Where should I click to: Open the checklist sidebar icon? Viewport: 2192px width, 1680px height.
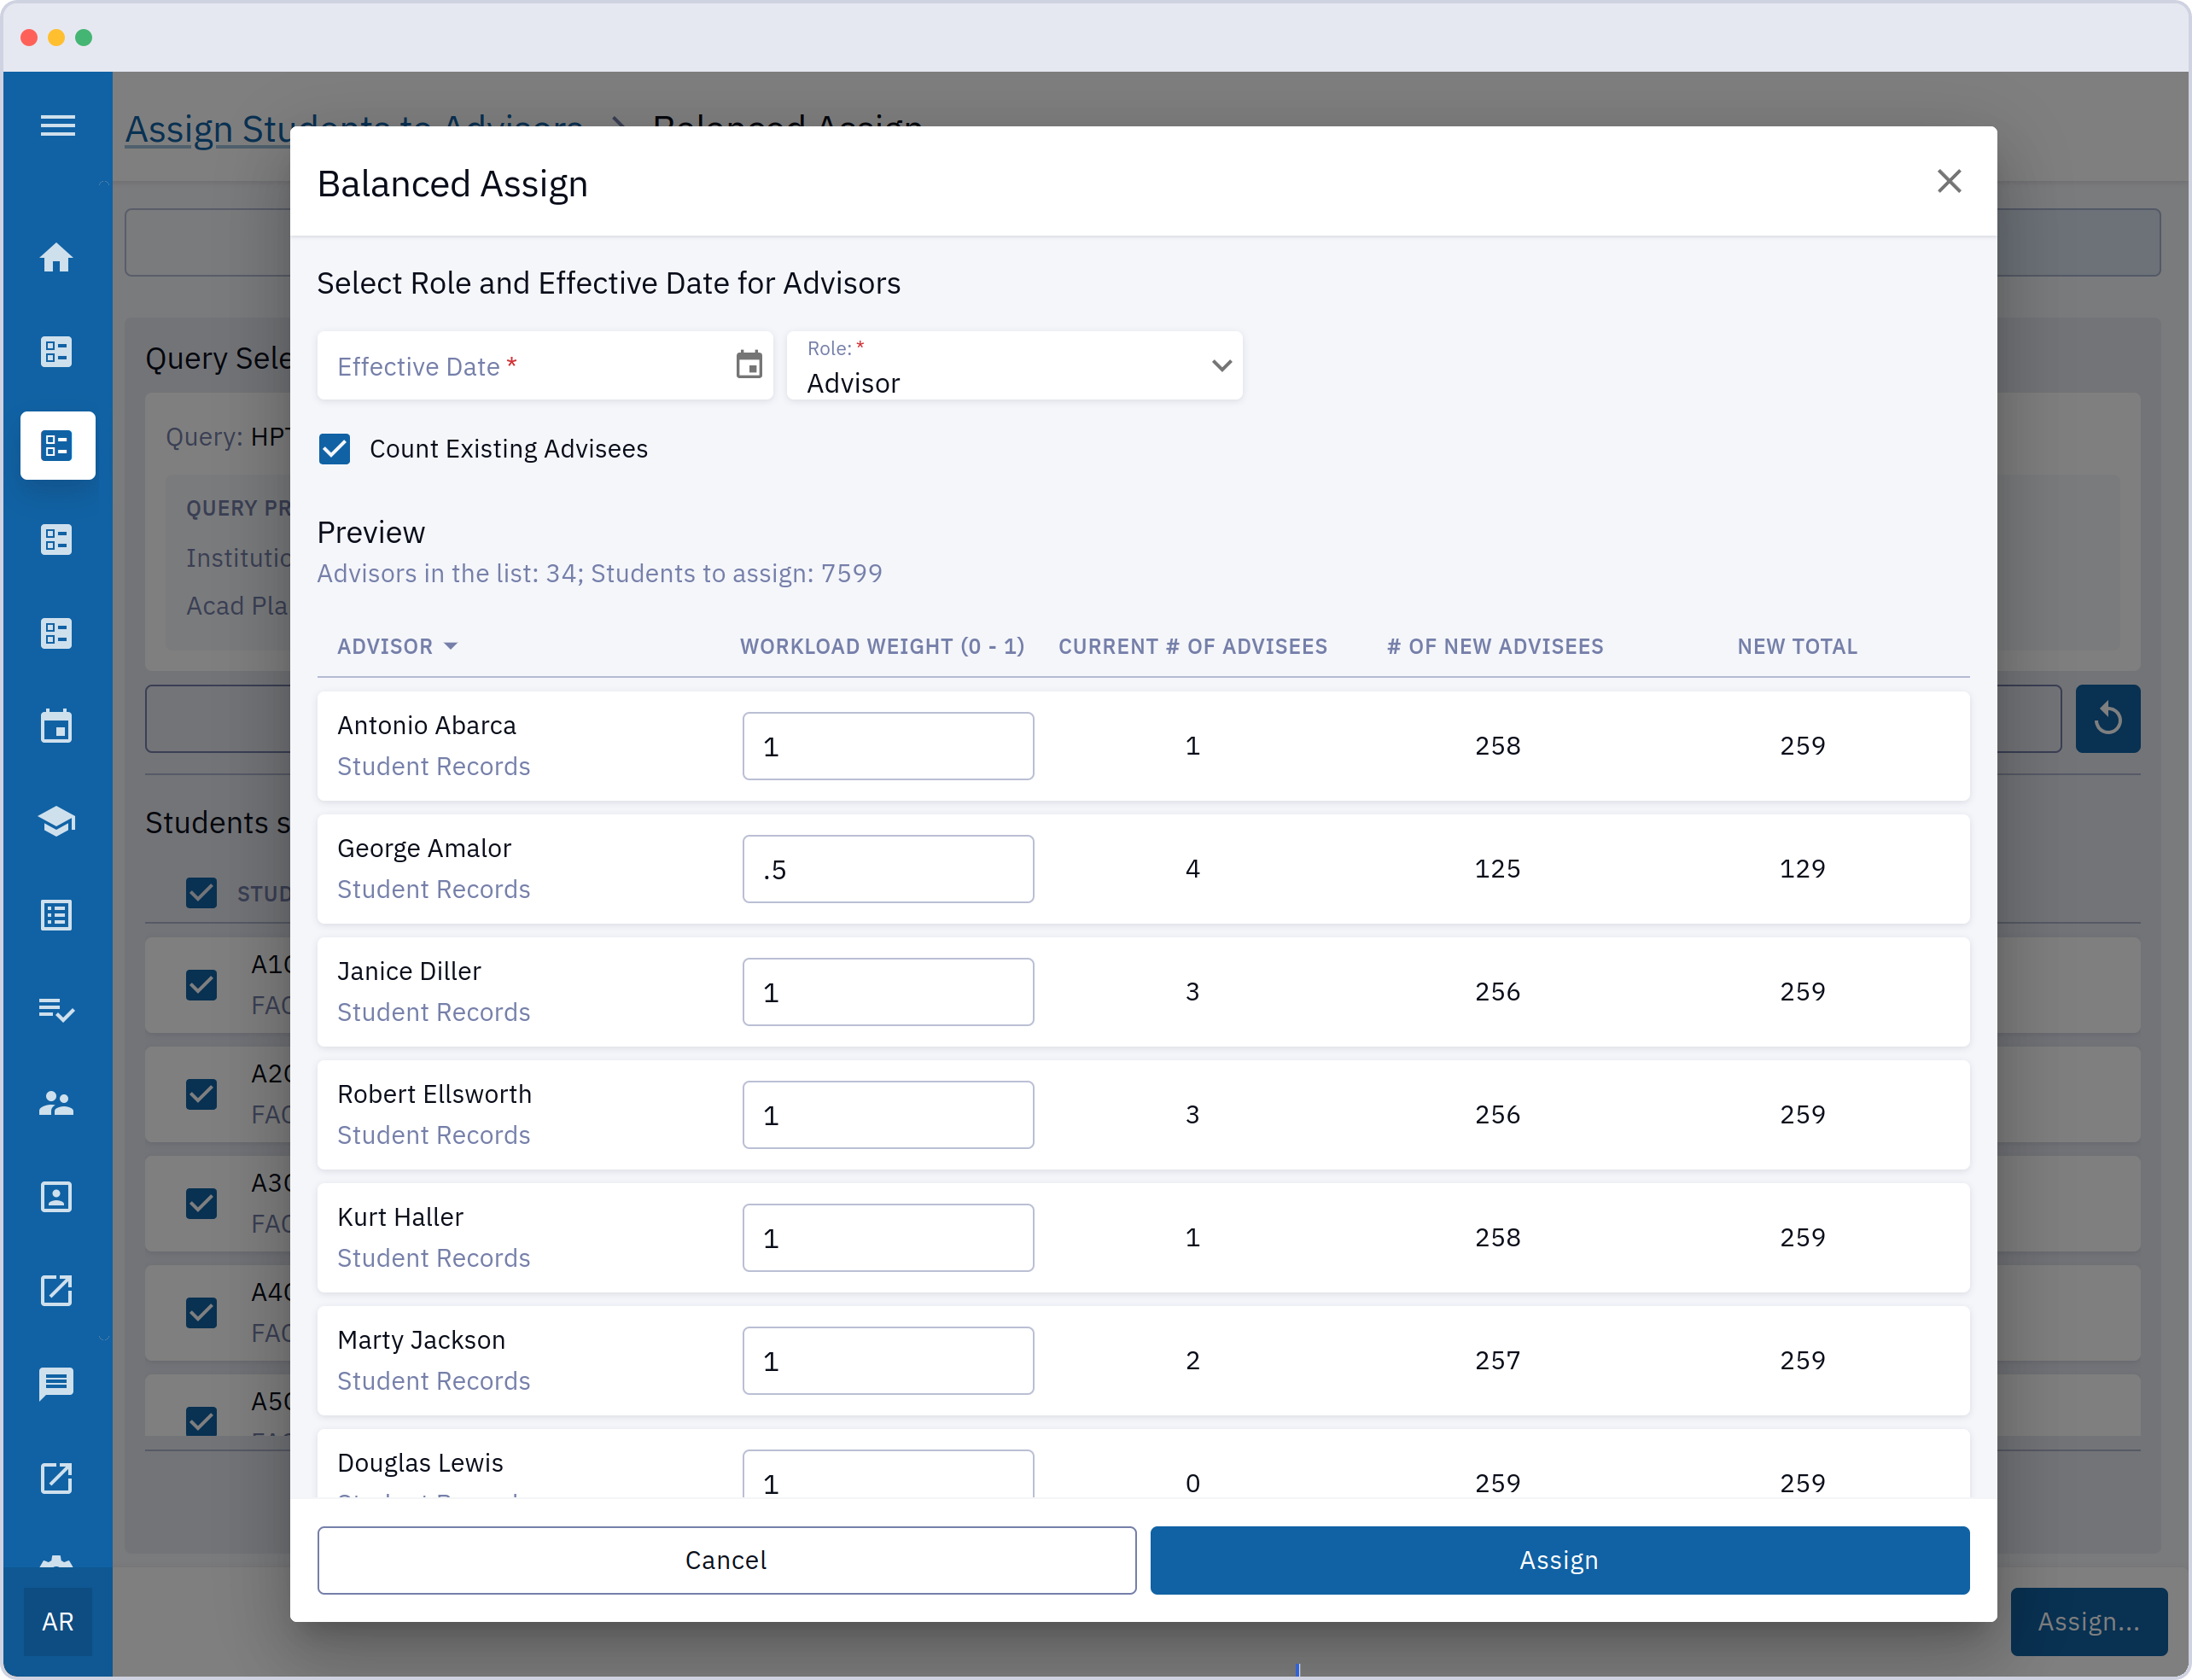pos(57,1009)
